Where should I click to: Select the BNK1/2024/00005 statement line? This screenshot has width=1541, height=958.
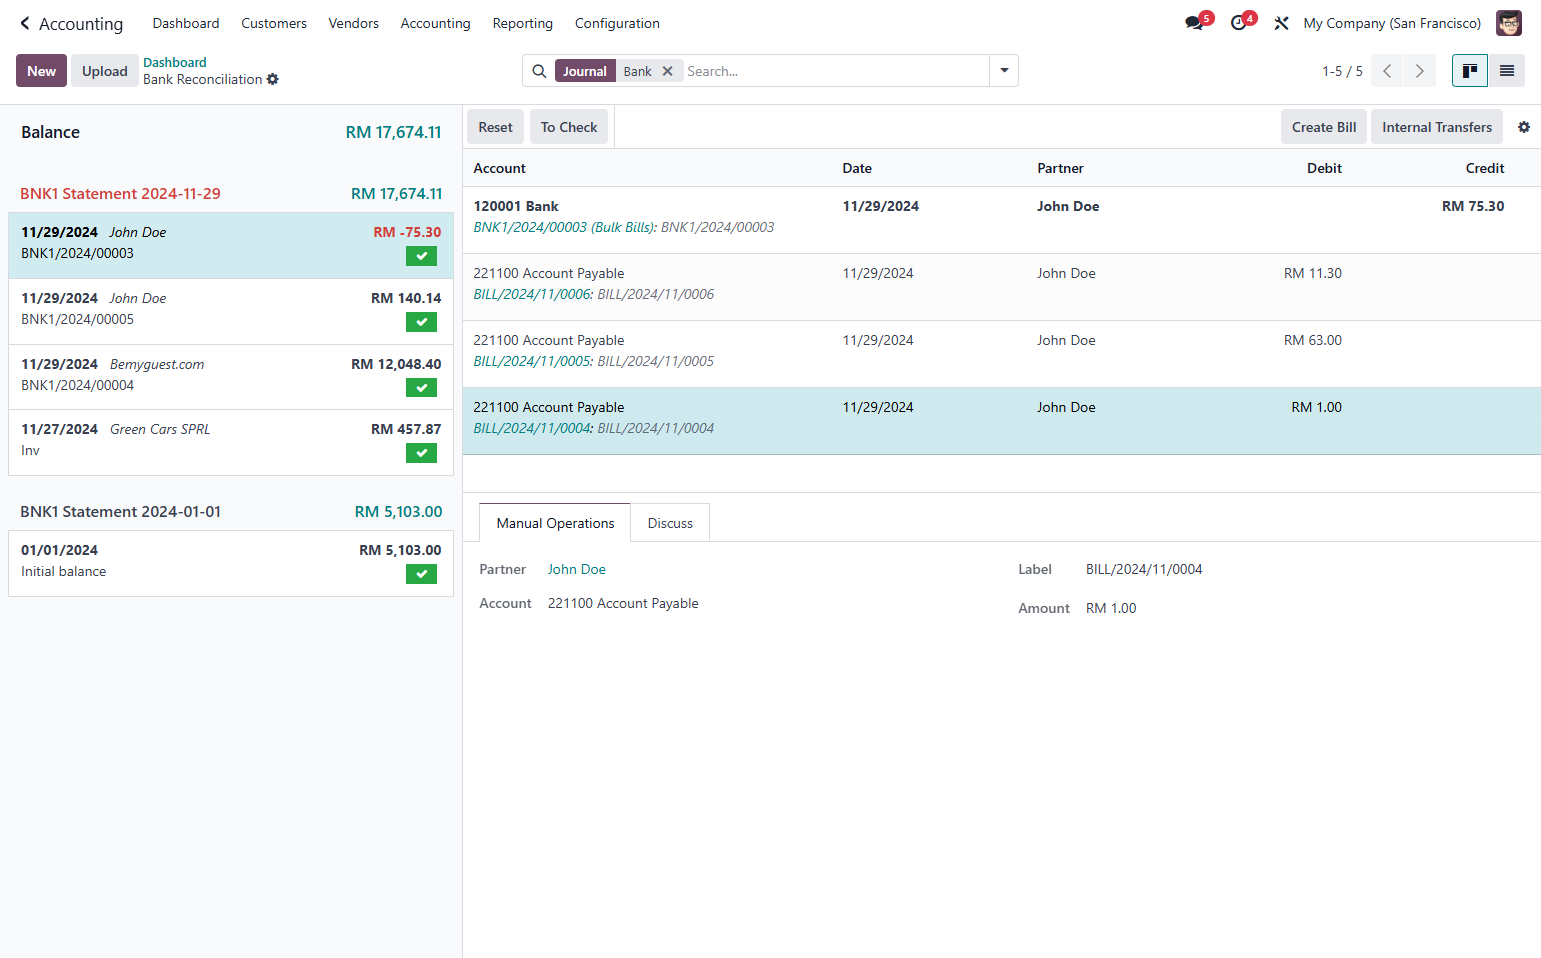pyautogui.click(x=231, y=312)
